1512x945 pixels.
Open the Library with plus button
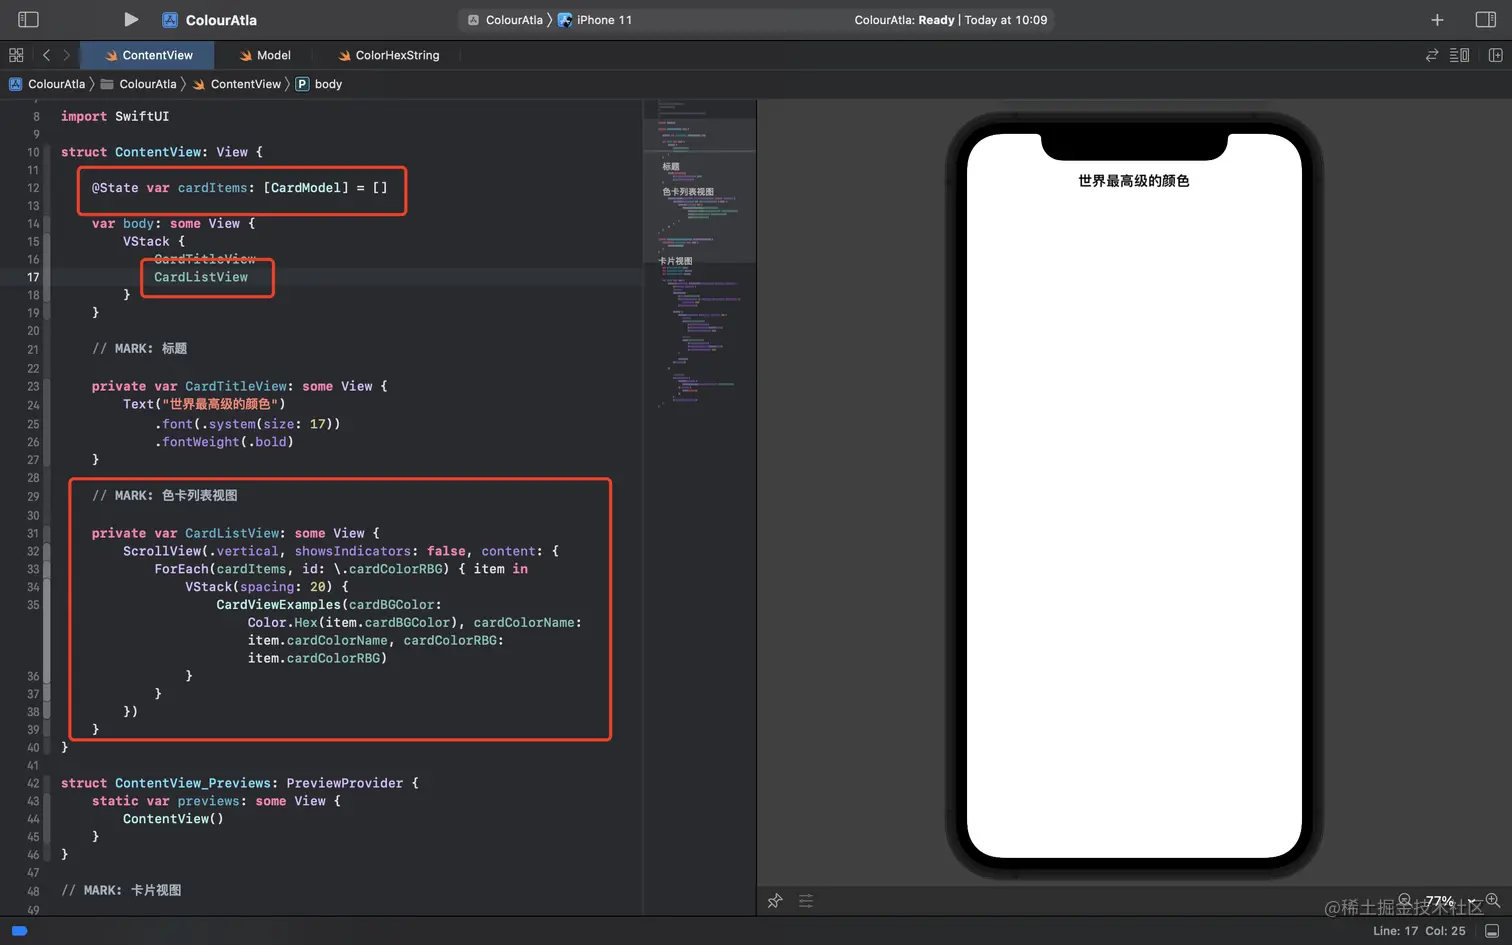(1437, 20)
